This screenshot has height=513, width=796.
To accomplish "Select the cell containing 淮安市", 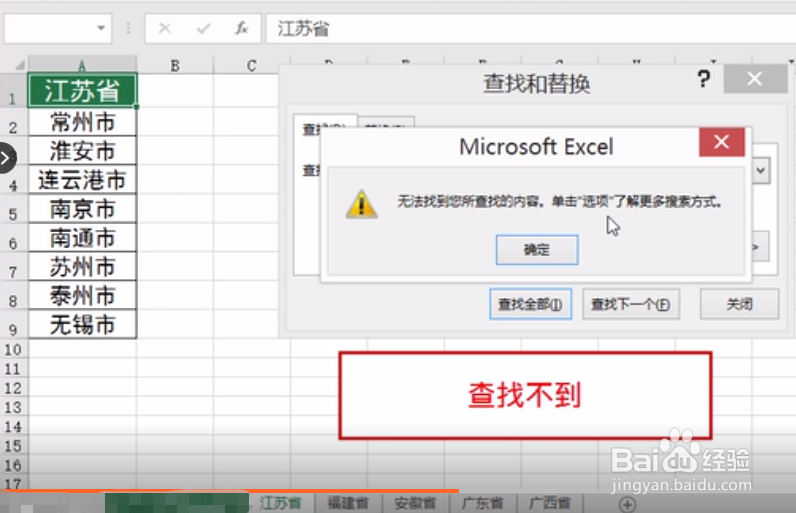I will tap(82, 151).
